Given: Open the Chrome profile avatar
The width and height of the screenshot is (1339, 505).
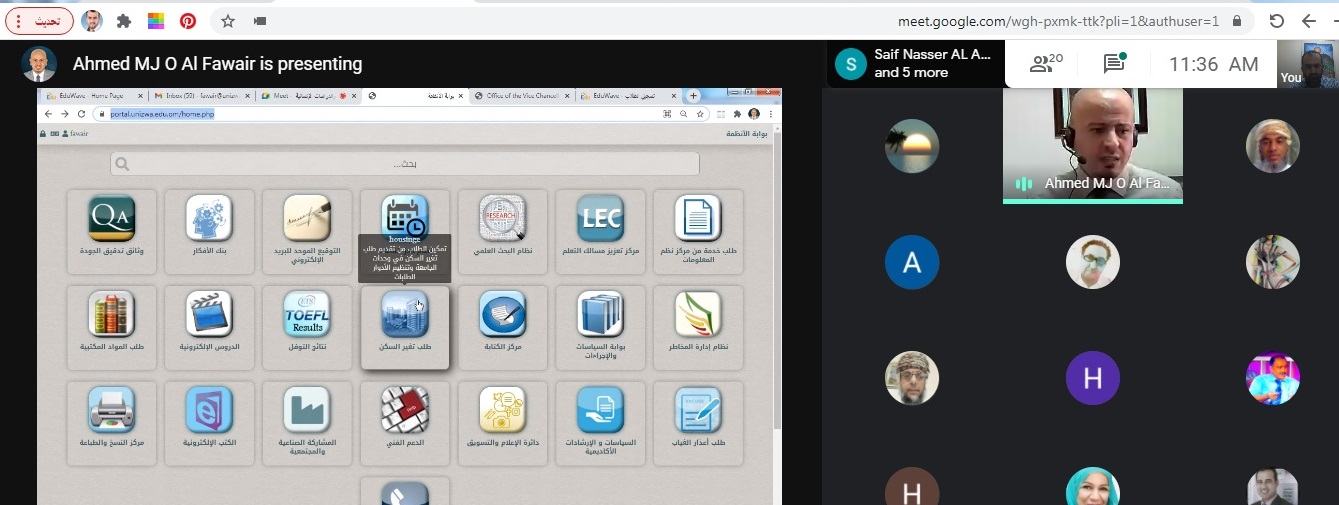Looking at the screenshot, I should point(92,20).
